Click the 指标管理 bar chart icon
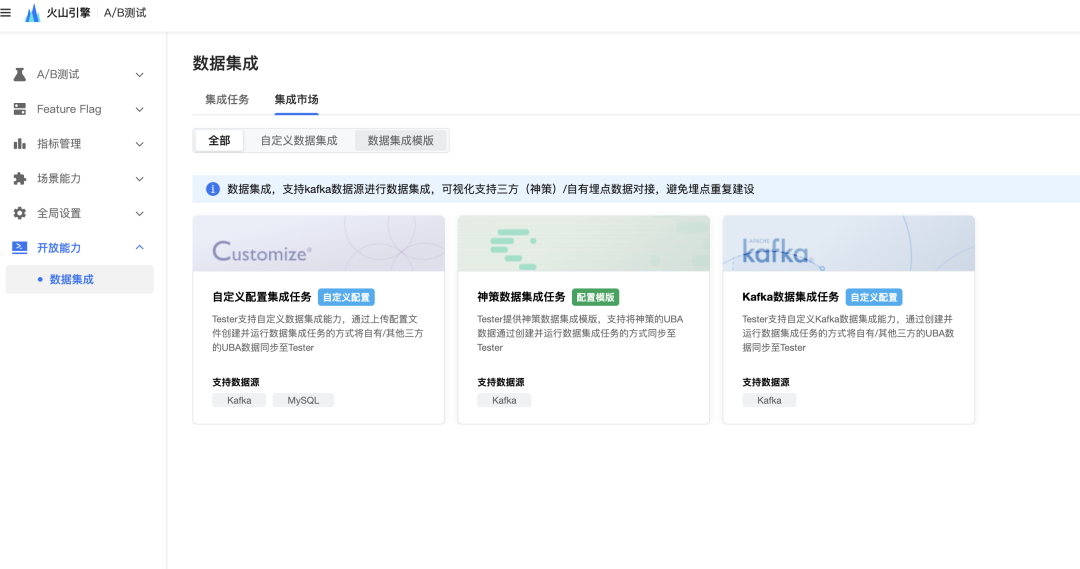This screenshot has width=1080, height=569. point(20,143)
